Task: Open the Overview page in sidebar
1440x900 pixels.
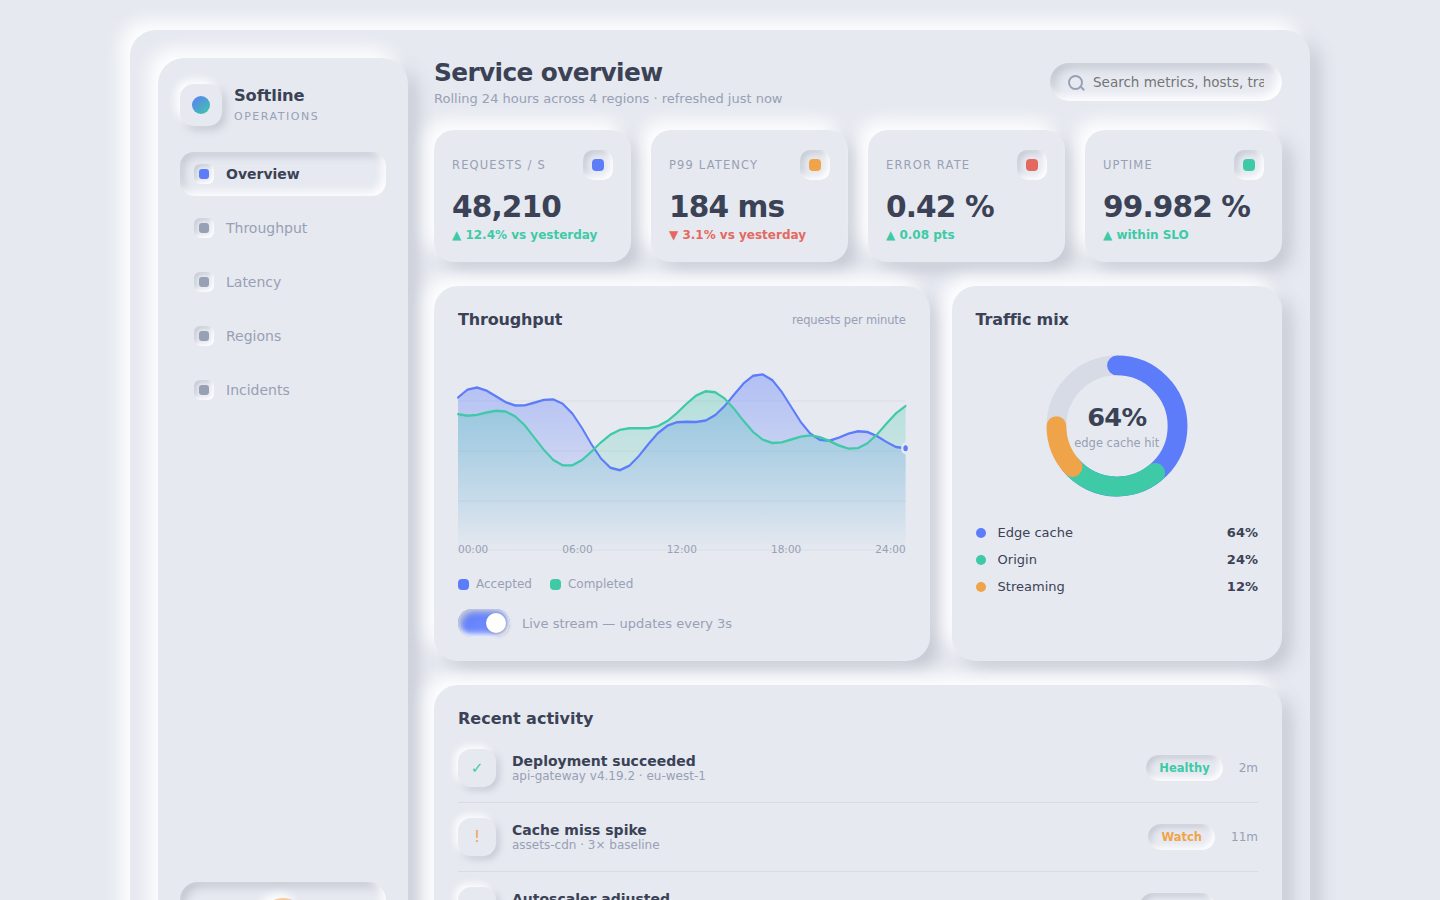Action: click(283, 174)
